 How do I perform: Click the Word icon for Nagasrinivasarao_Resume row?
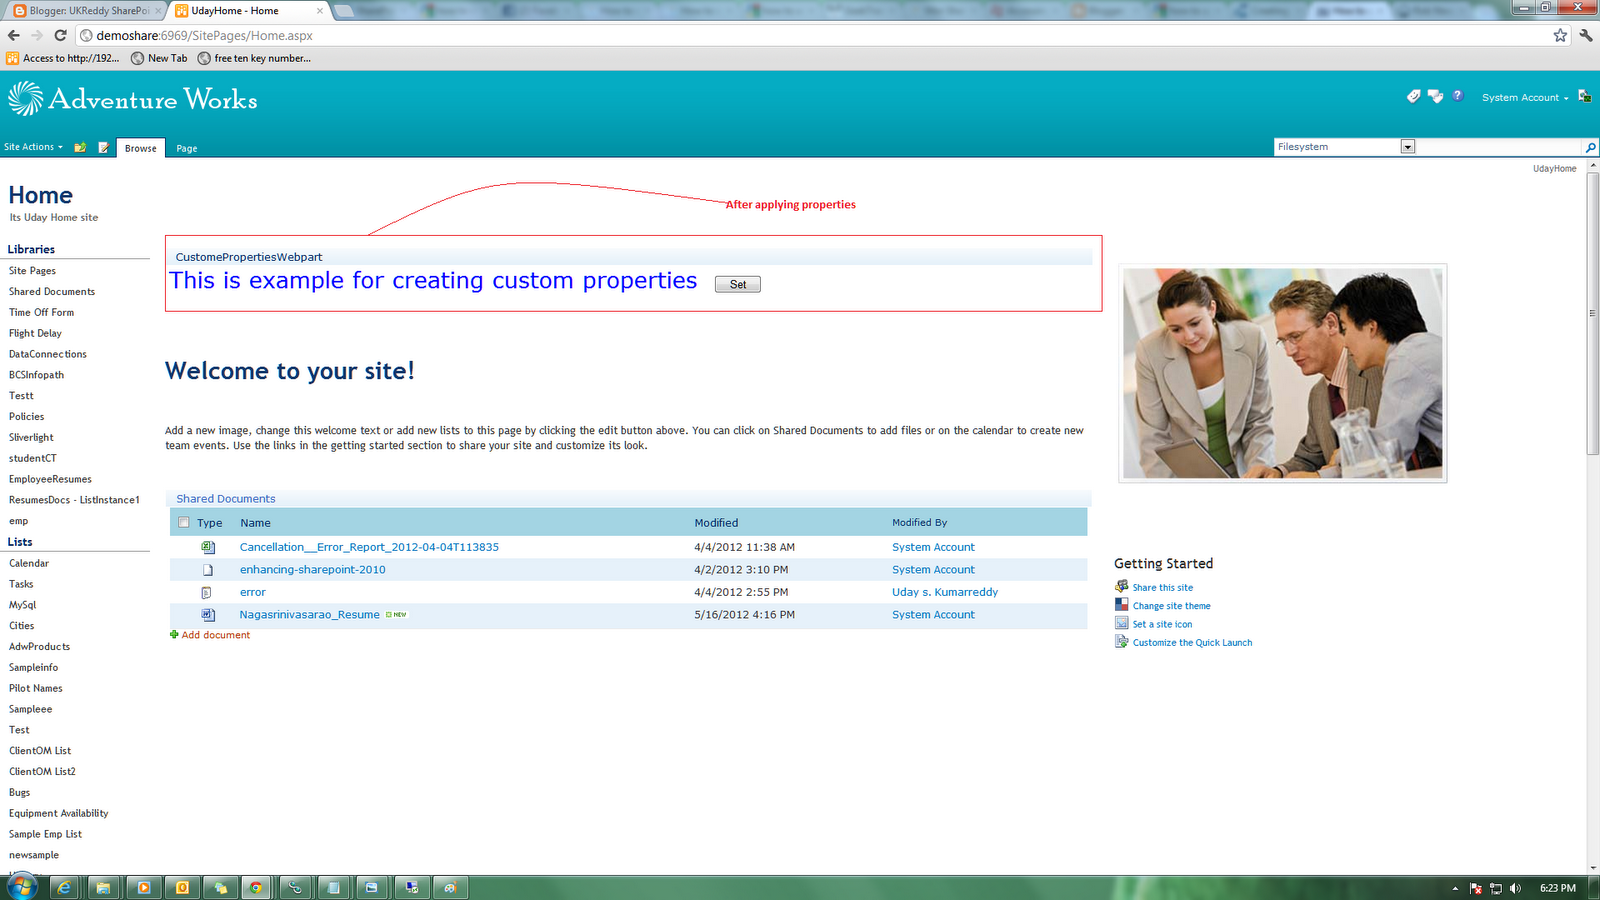[208, 615]
